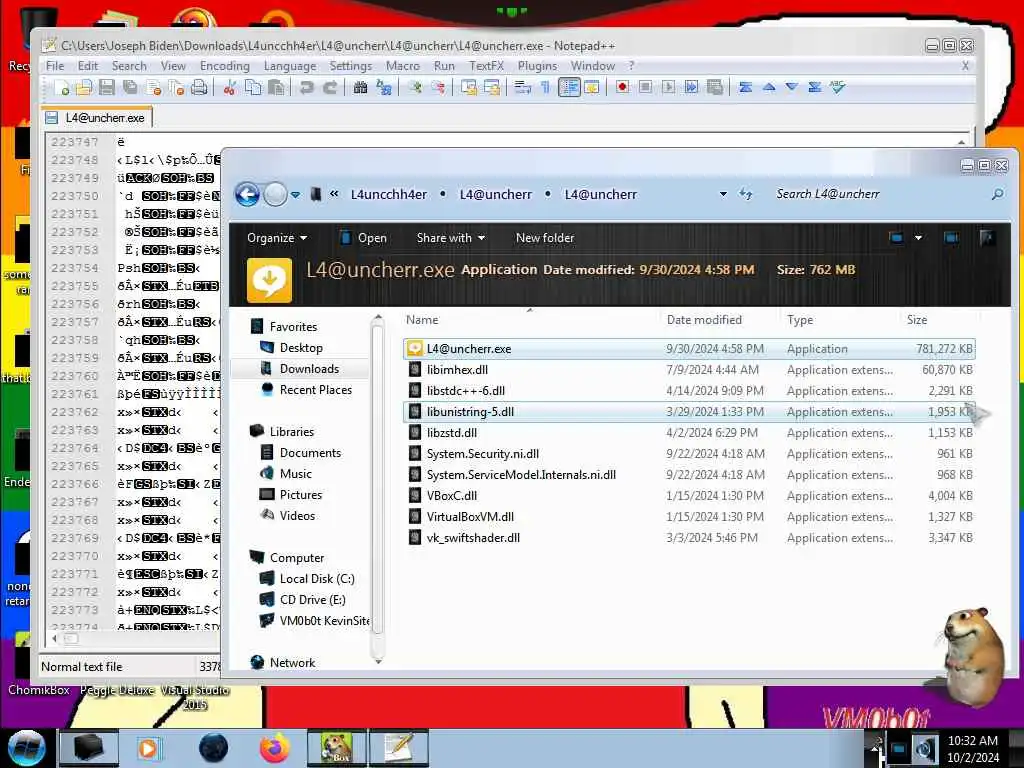This screenshot has width=1024, height=768.
Task: Click the L4uncchh4er breadcrumb in address bar
Action: point(389,195)
